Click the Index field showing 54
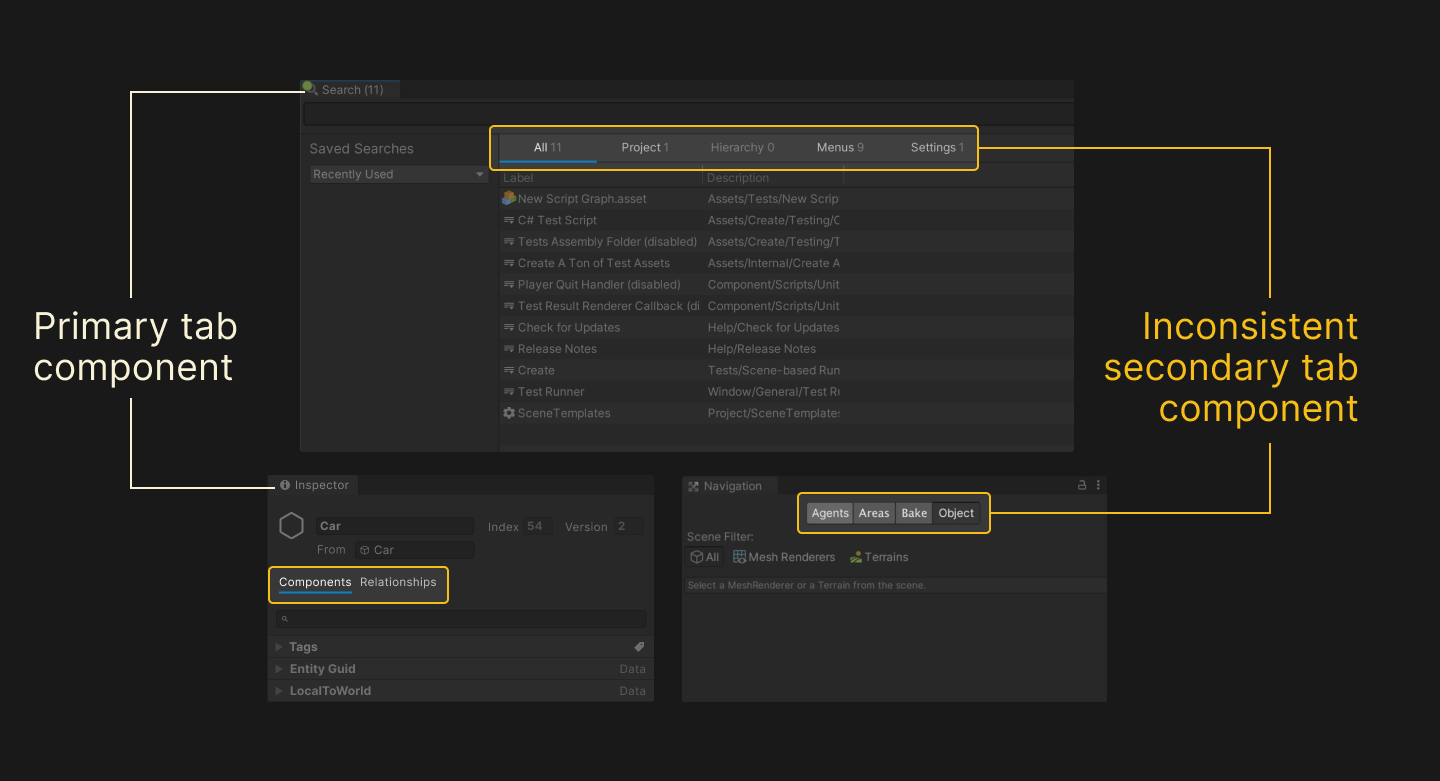Viewport: 1440px width, 781px height. pos(540,526)
